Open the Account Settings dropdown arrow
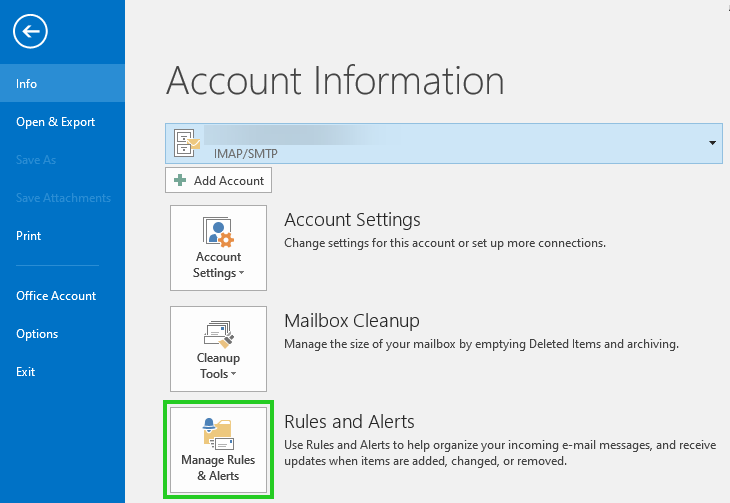 tap(239, 274)
